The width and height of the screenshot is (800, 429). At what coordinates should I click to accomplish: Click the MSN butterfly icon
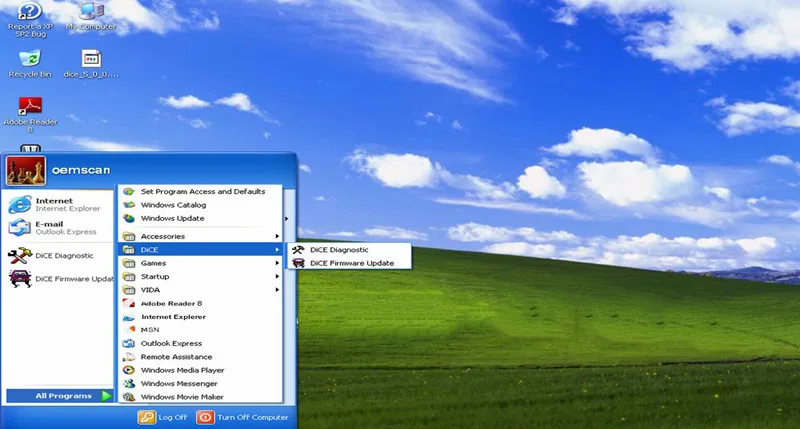click(129, 330)
